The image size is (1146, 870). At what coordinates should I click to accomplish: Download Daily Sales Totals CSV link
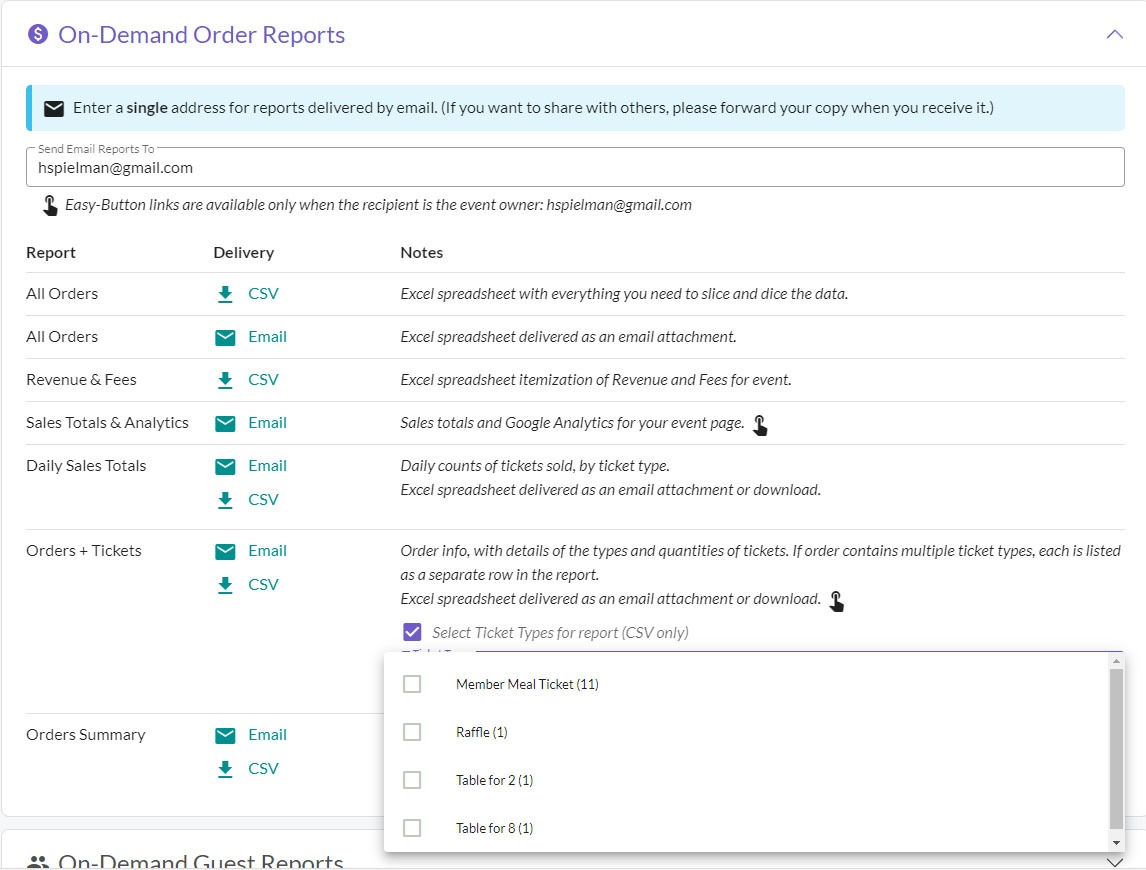coord(263,500)
